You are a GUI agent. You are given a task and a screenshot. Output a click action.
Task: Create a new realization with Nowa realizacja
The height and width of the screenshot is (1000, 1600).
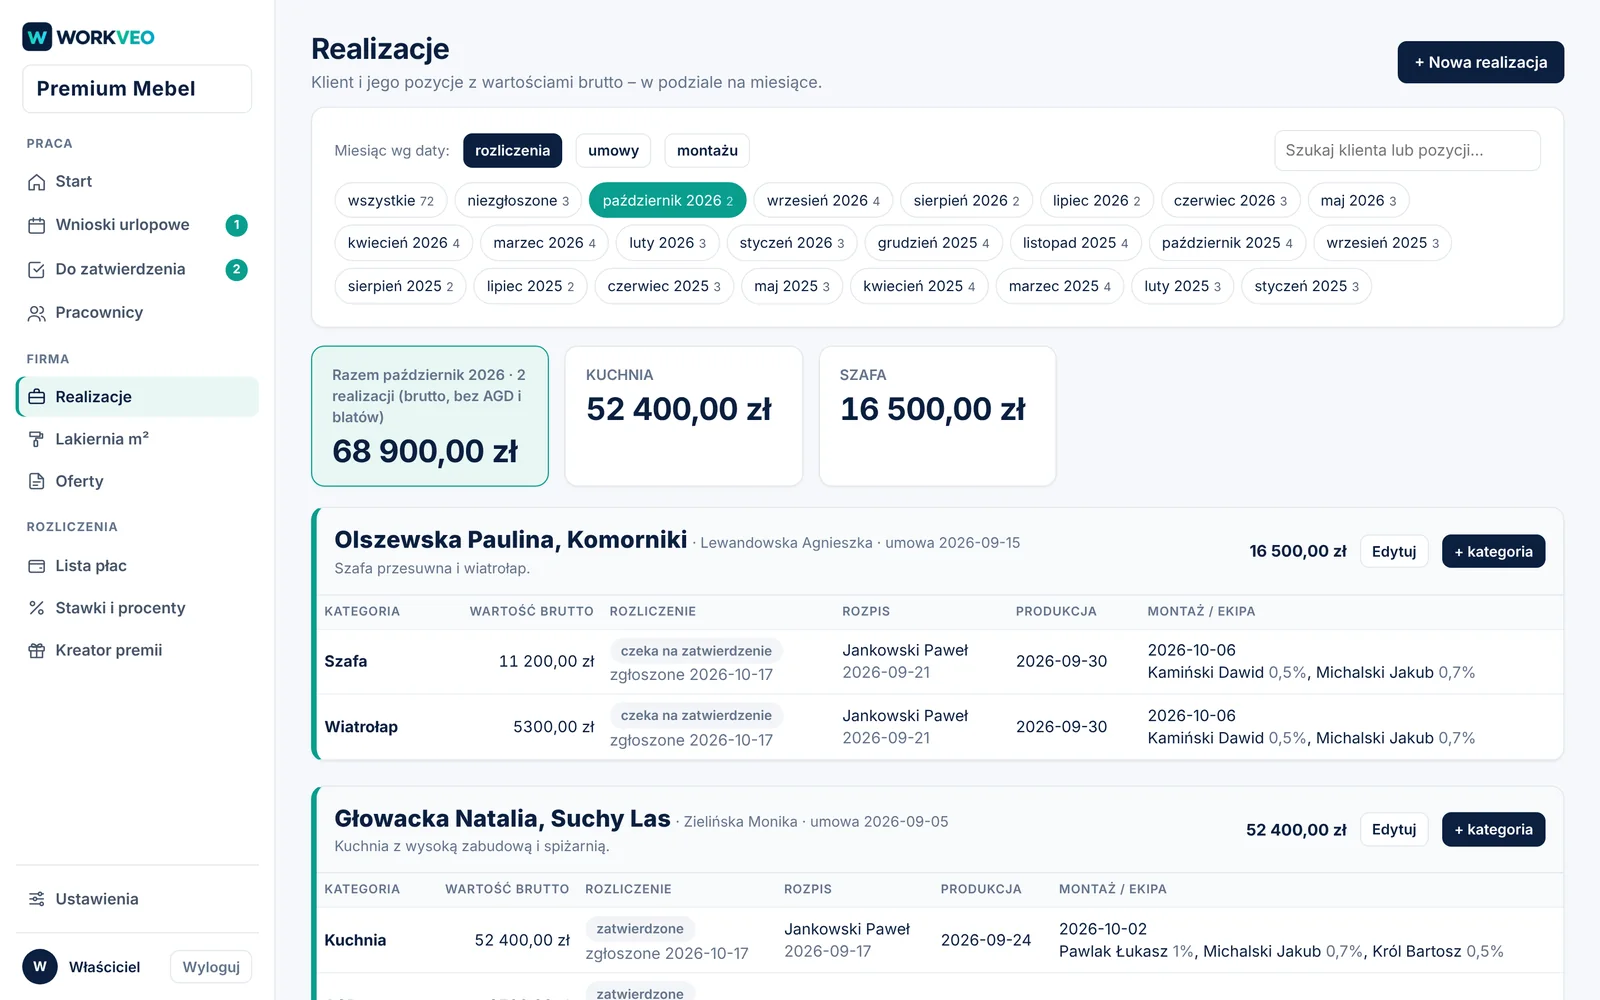(x=1481, y=62)
